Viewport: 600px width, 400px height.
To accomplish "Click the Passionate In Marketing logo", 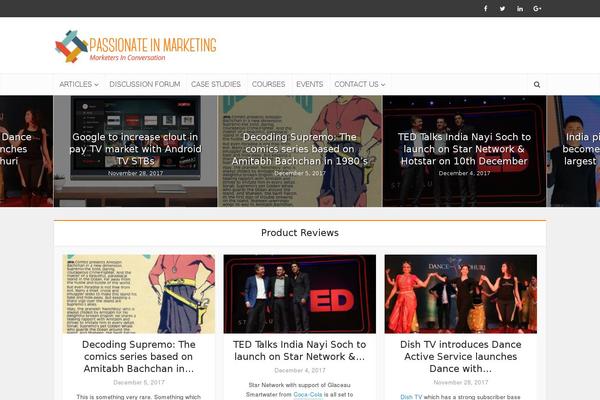I will click(x=136, y=46).
